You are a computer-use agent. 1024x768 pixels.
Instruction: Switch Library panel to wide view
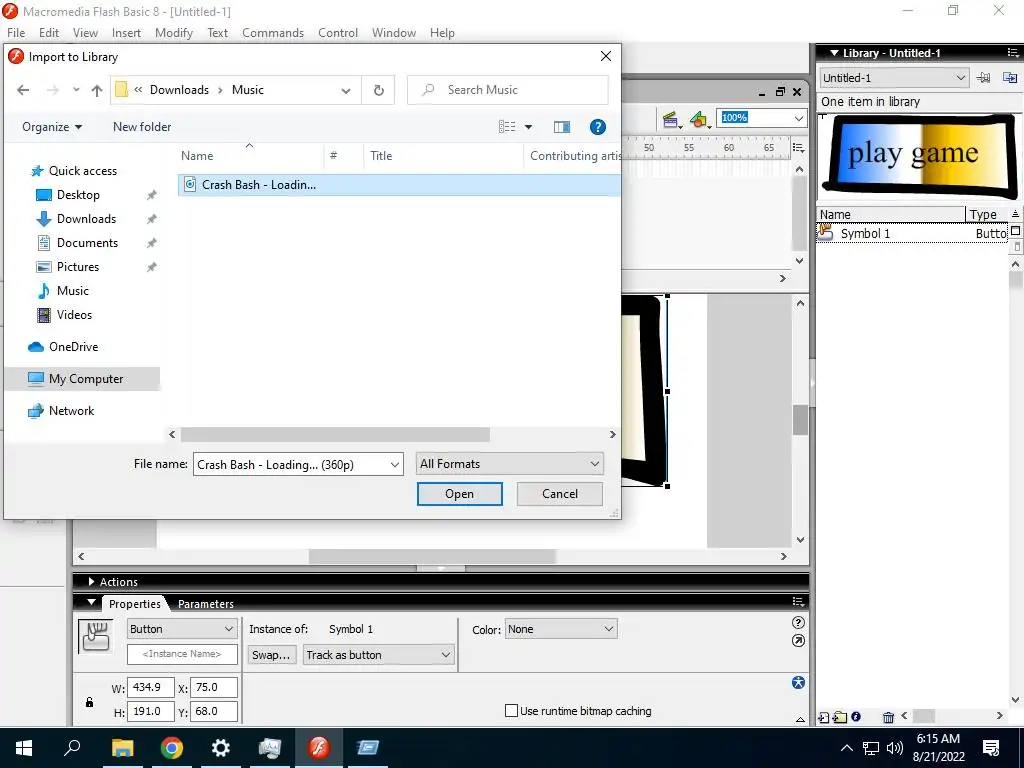(1016, 231)
